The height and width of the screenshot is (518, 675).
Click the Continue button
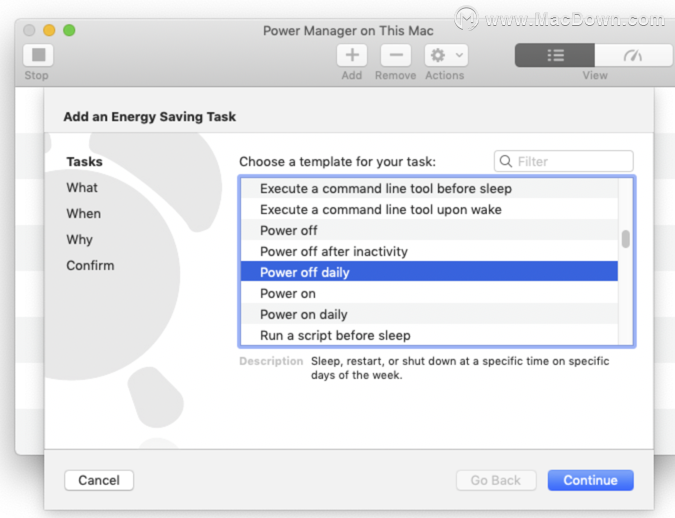pyautogui.click(x=590, y=480)
